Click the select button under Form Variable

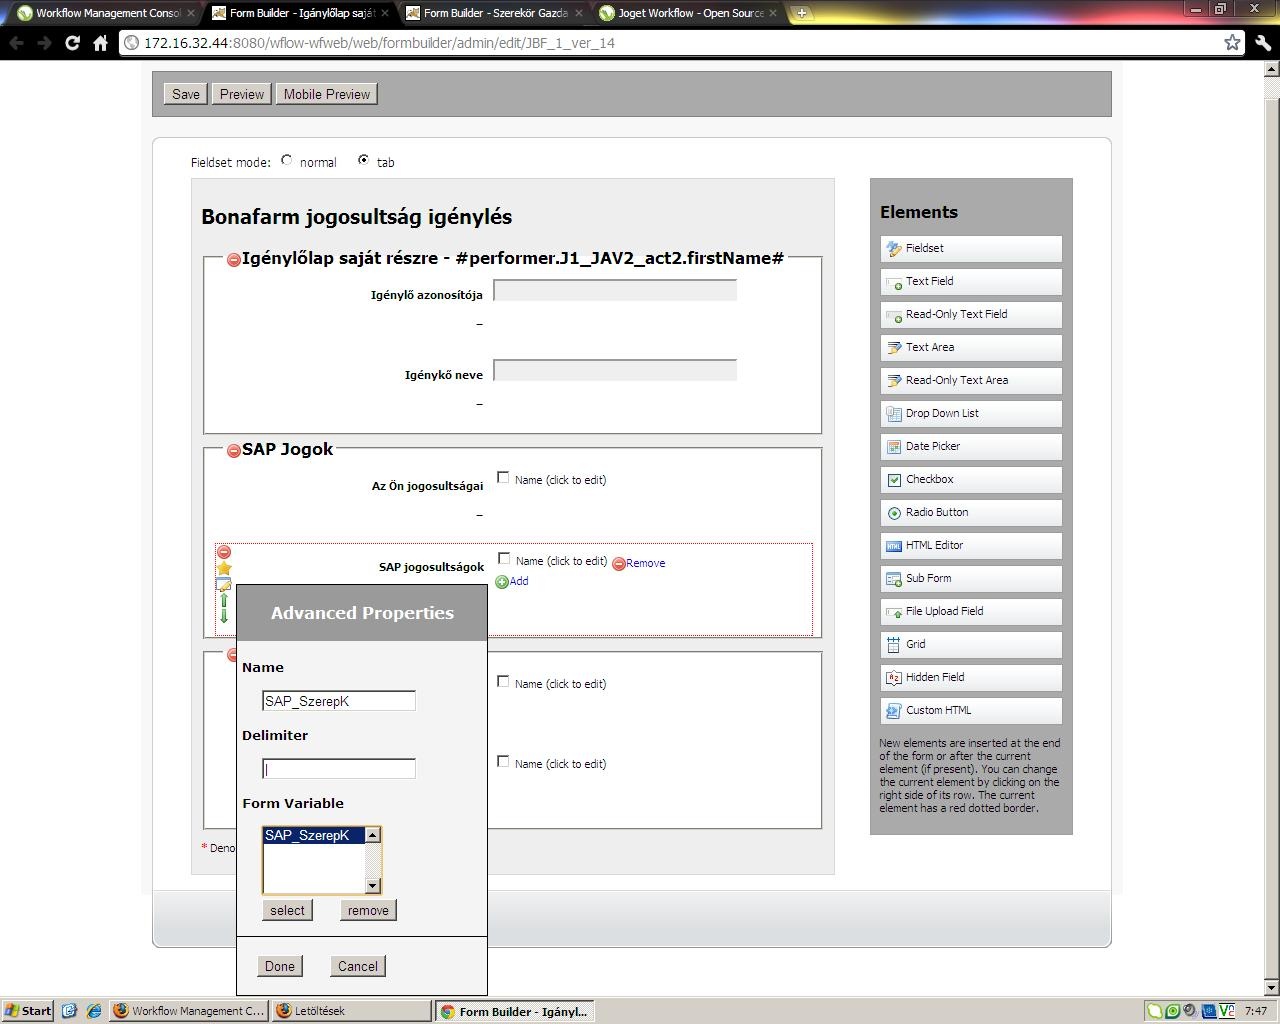click(287, 910)
